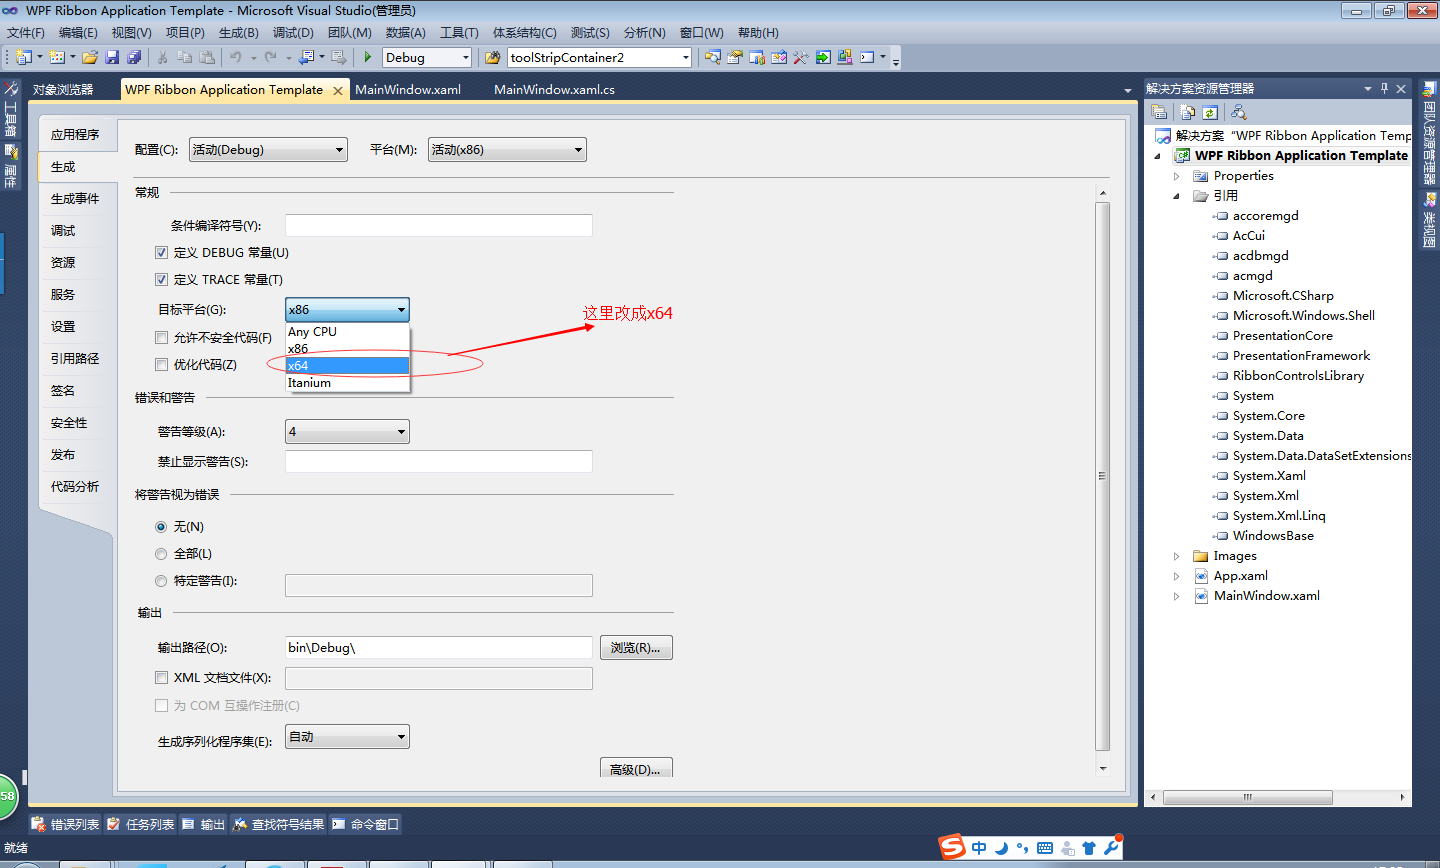Switch to the 对象浏览器 tab
Image resolution: width=1440 pixels, height=868 pixels.
[x=63, y=90]
